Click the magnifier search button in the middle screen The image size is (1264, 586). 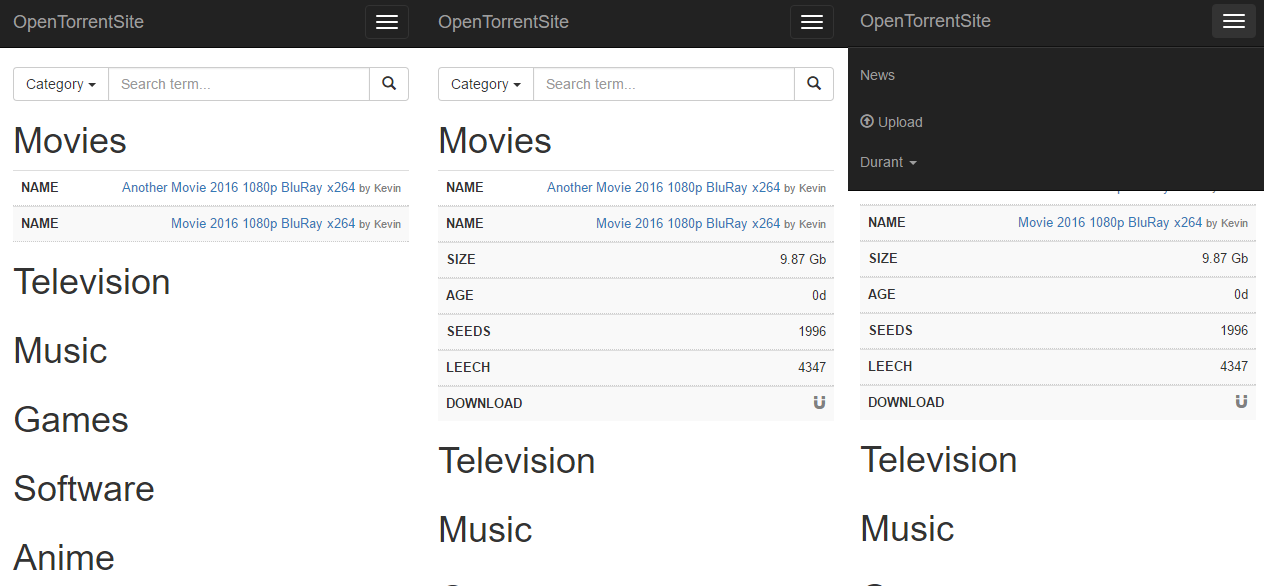[x=814, y=84]
